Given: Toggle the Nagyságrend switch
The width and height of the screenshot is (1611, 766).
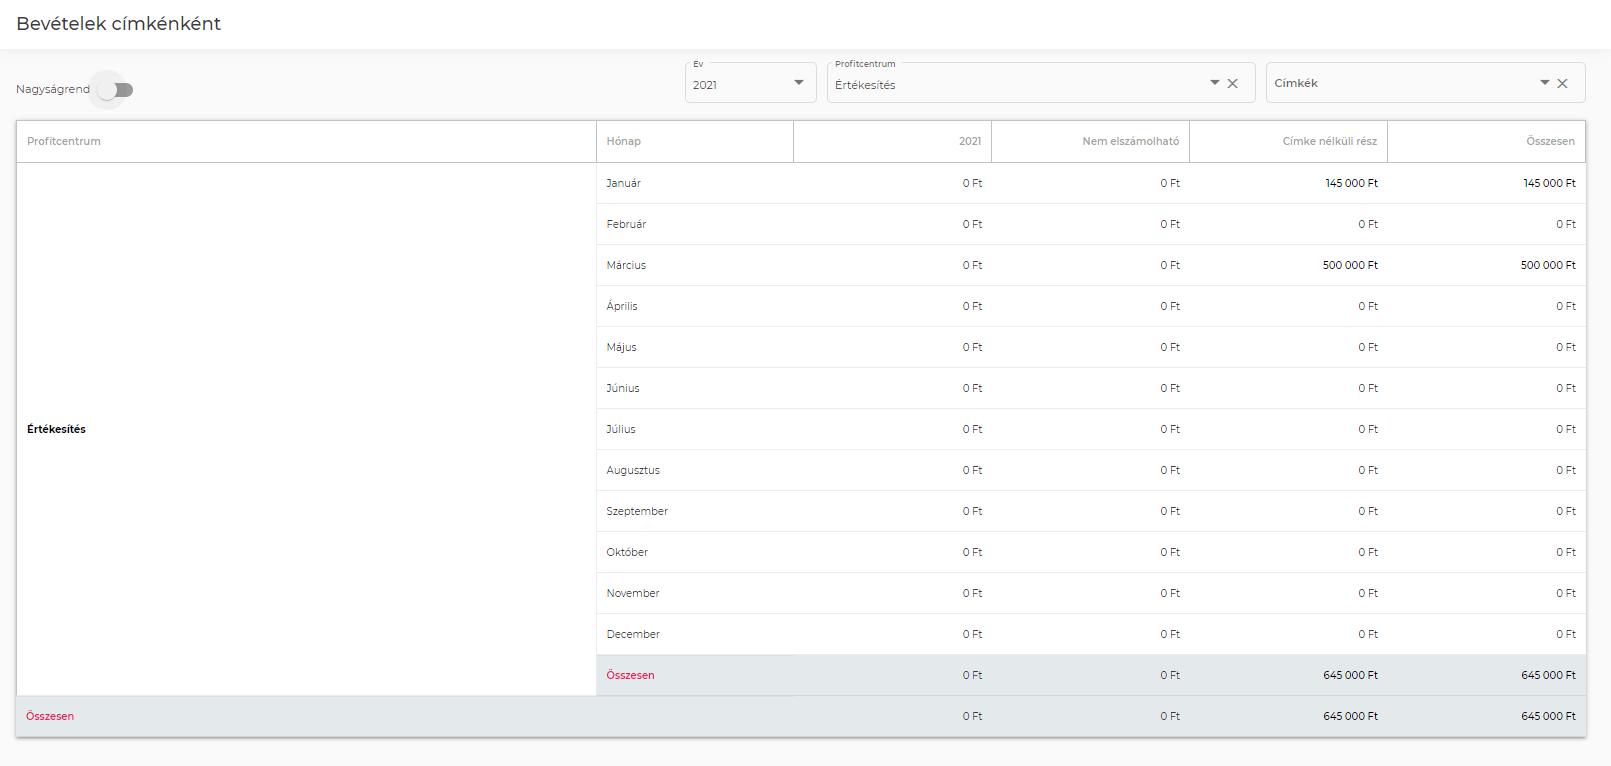Looking at the screenshot, I should coord(115,90).
